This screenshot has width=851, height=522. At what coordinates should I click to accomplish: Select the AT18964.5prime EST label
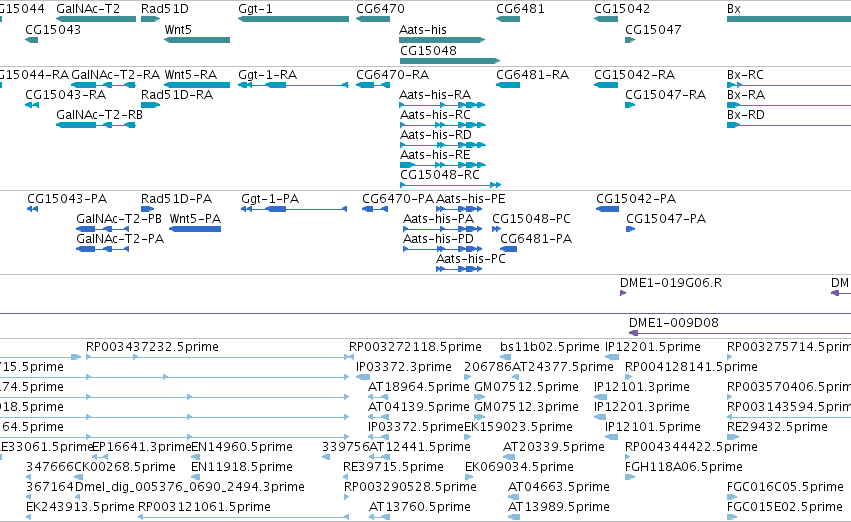pos(418,387)
